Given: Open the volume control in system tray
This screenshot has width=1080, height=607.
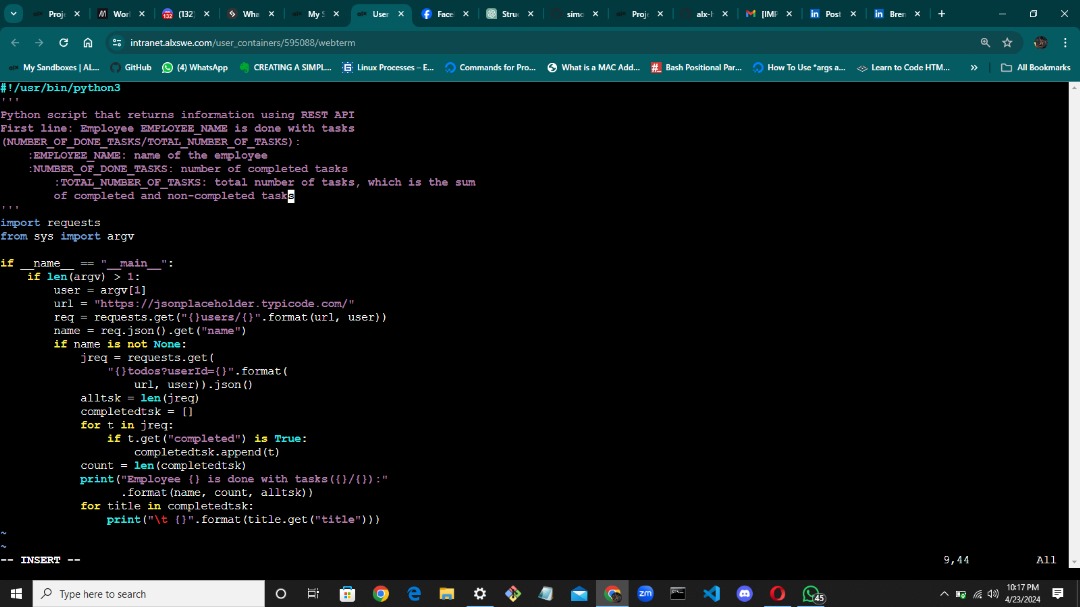Looking at the screenshot, I should click(x=993, y=593).
